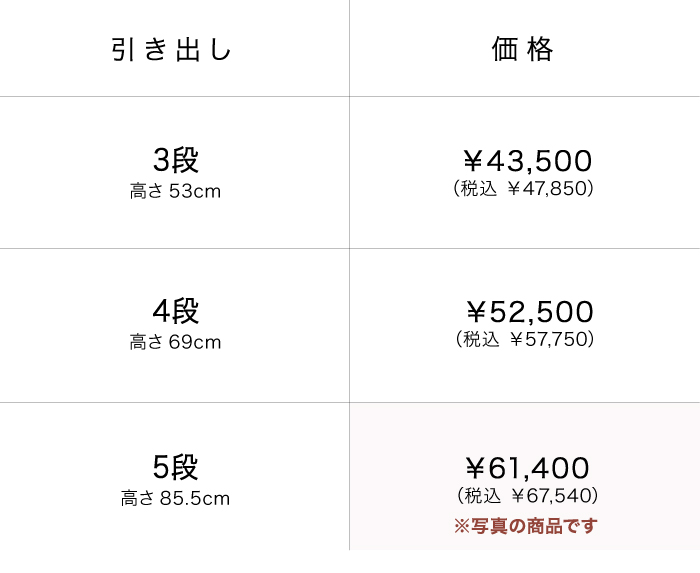
Task: Click the 高さ 69cm label
Action: (175, 343)
